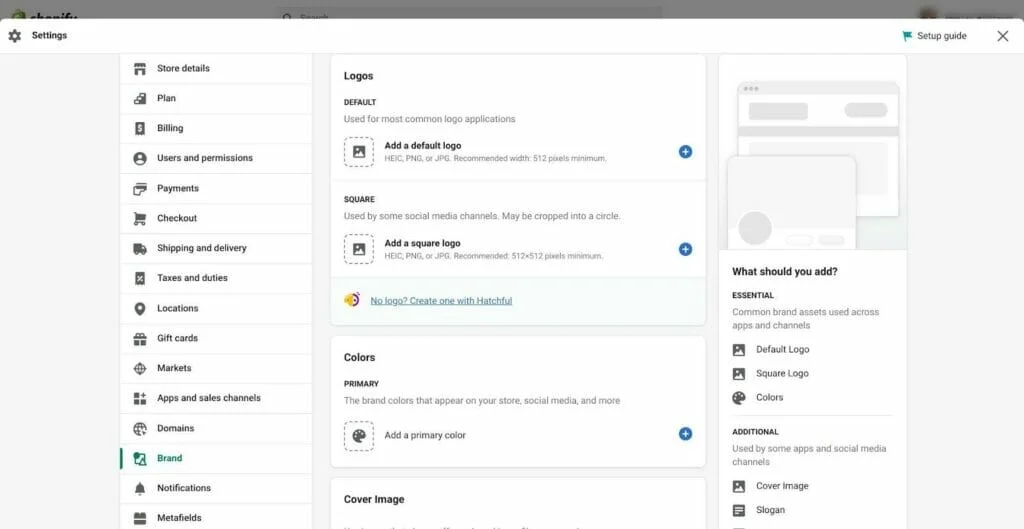
Task: Select Checkout in settings sidebar
Action: (216, 219)
